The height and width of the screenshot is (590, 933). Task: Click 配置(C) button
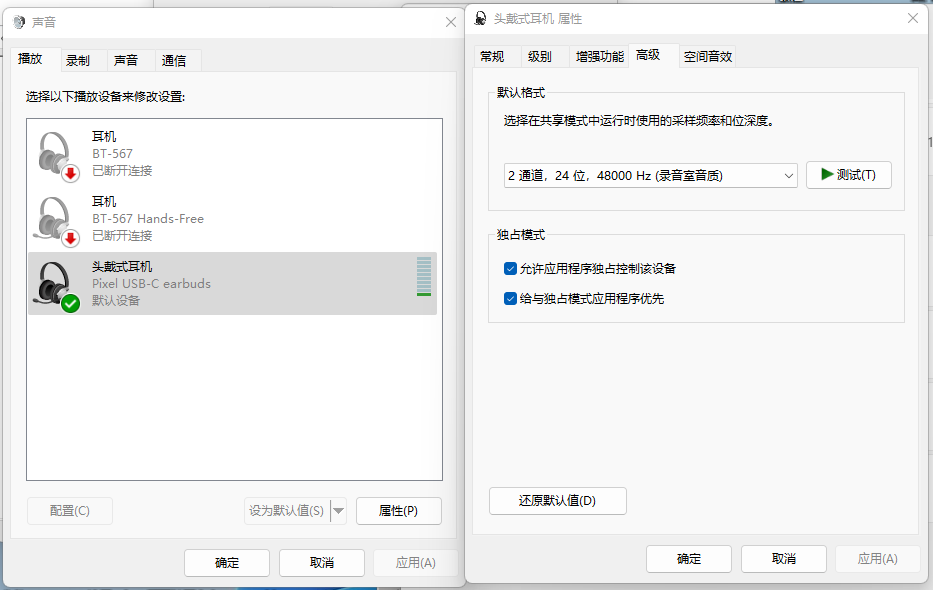coord(70,511)
